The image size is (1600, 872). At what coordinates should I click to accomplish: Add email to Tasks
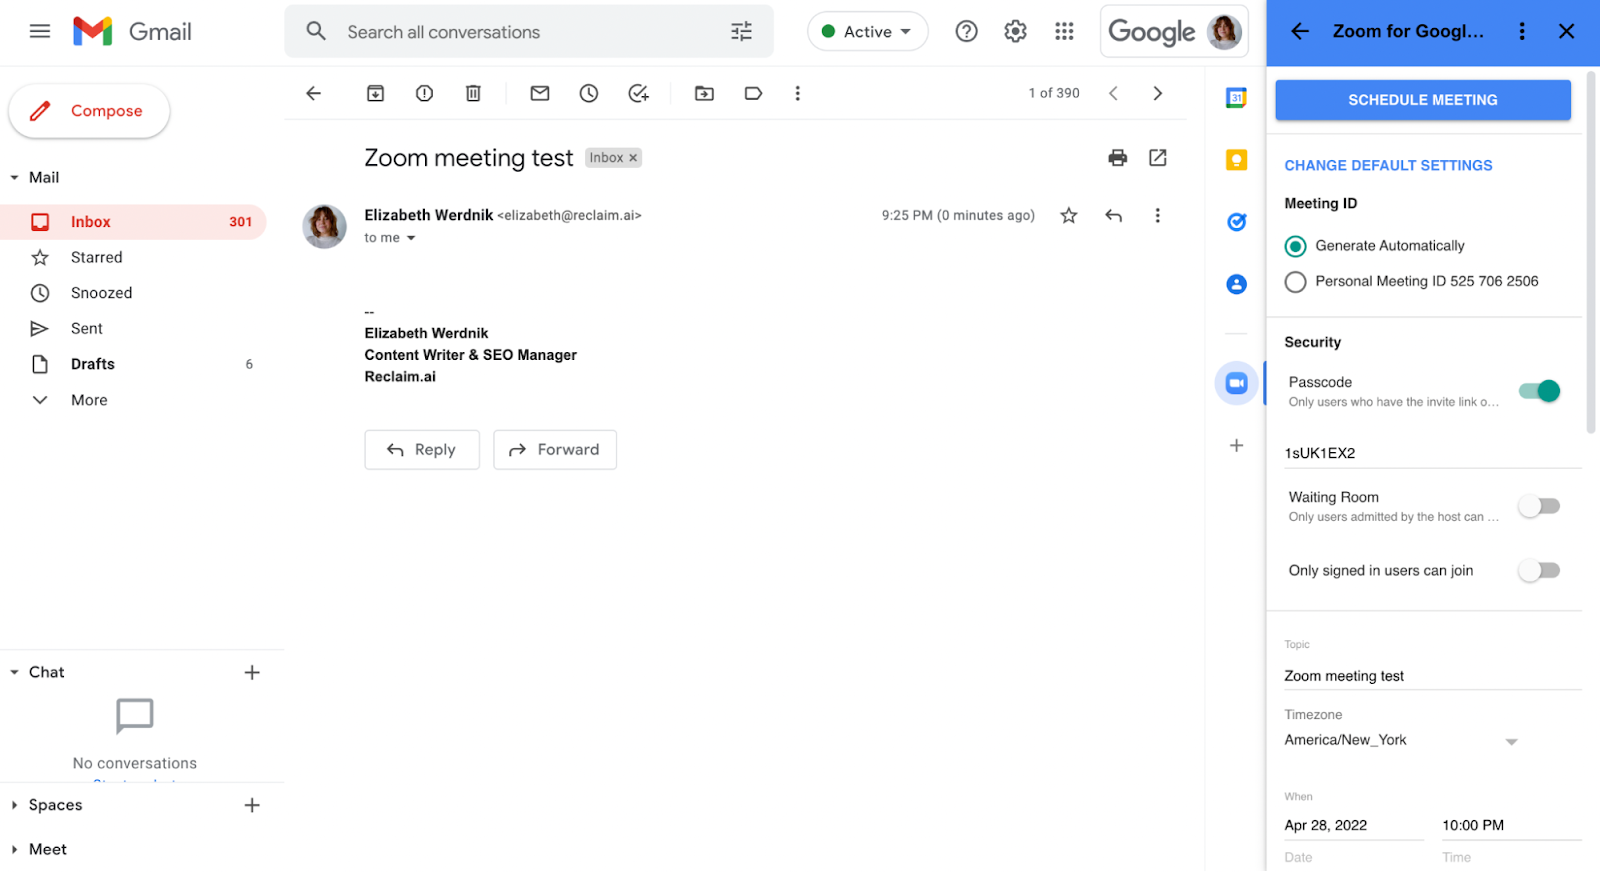[638, 93]
